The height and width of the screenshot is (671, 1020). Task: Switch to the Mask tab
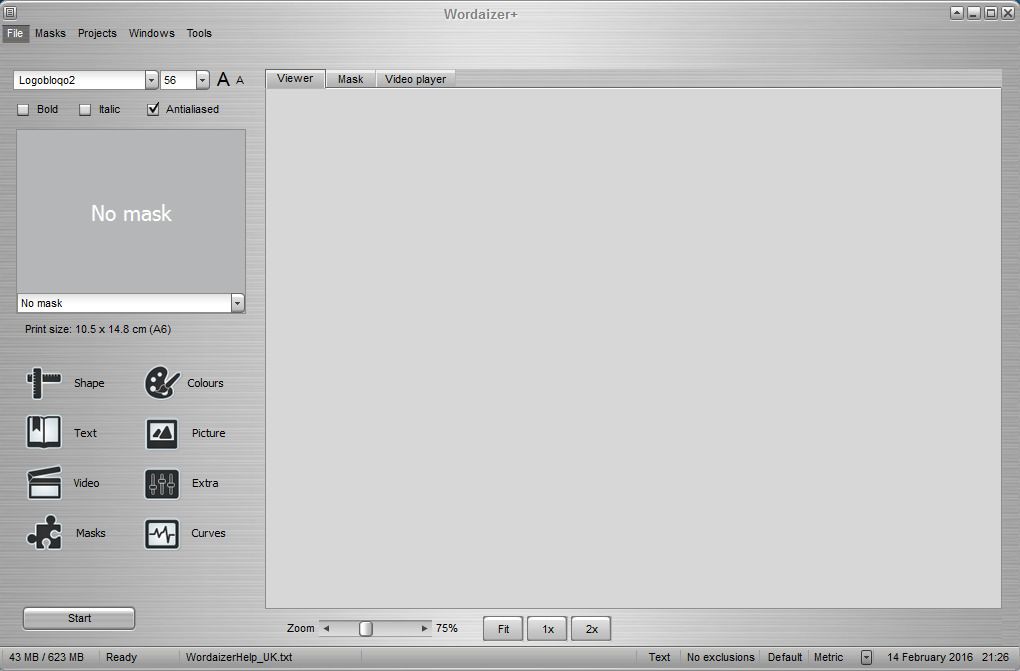click(x=350, y=78)
